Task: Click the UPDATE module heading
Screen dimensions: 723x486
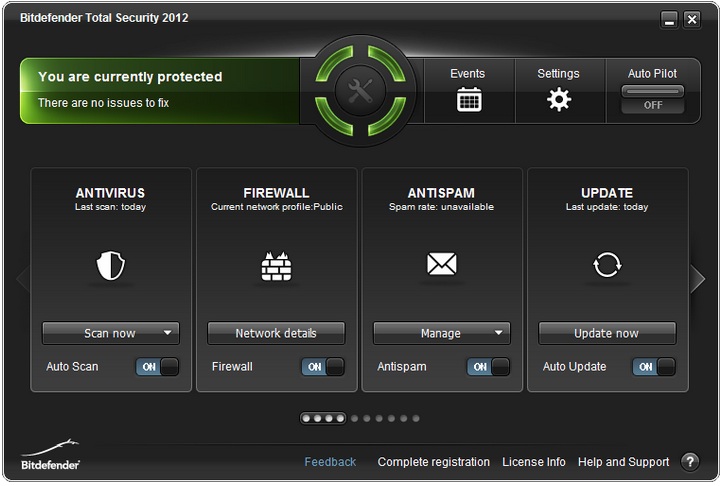Action: point(607,193)
